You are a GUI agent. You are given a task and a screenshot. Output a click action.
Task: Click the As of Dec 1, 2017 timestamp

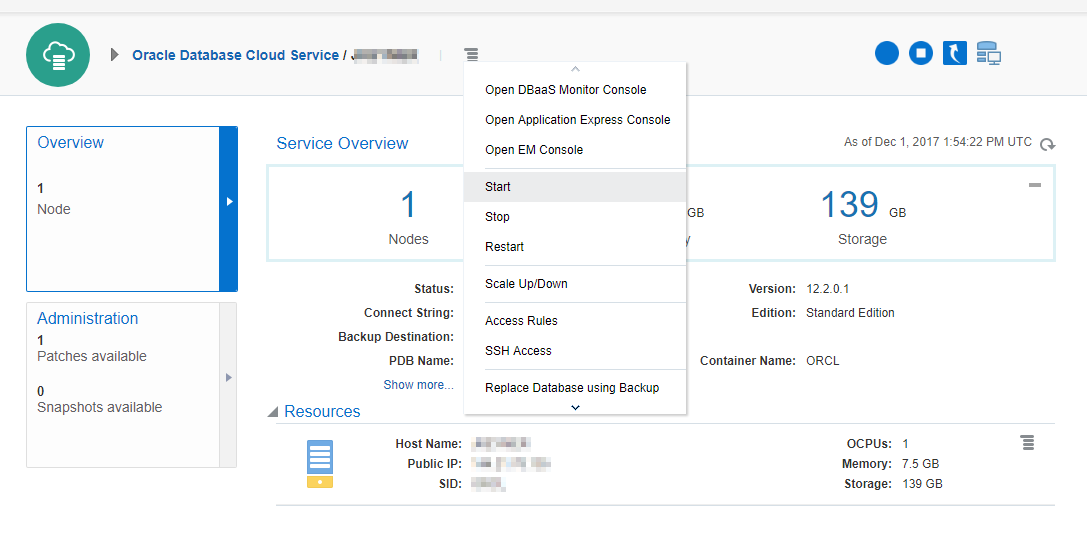tap(938, 142)
